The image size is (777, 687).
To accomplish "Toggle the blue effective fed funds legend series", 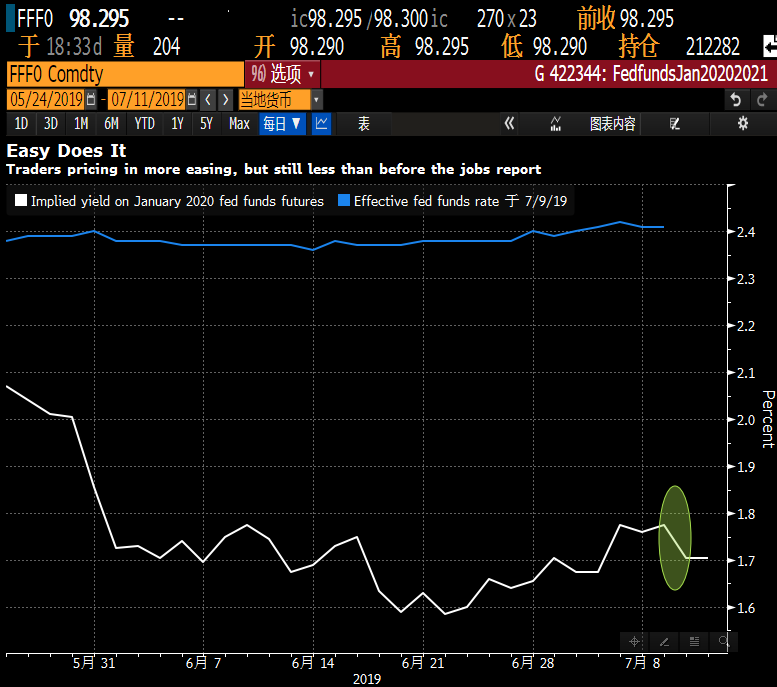I will 344,201.
